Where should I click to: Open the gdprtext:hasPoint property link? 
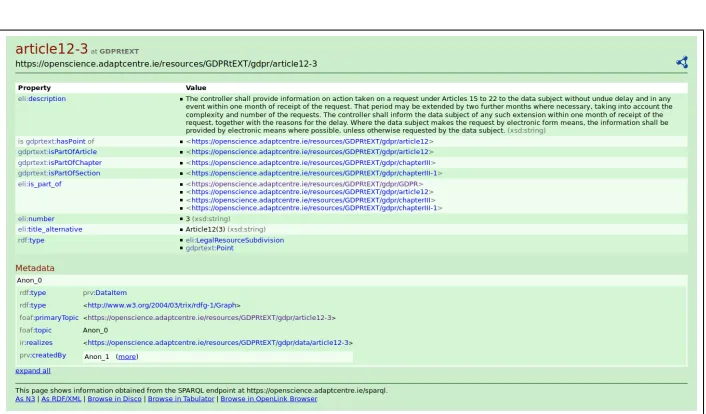click(x=56, y=141)
